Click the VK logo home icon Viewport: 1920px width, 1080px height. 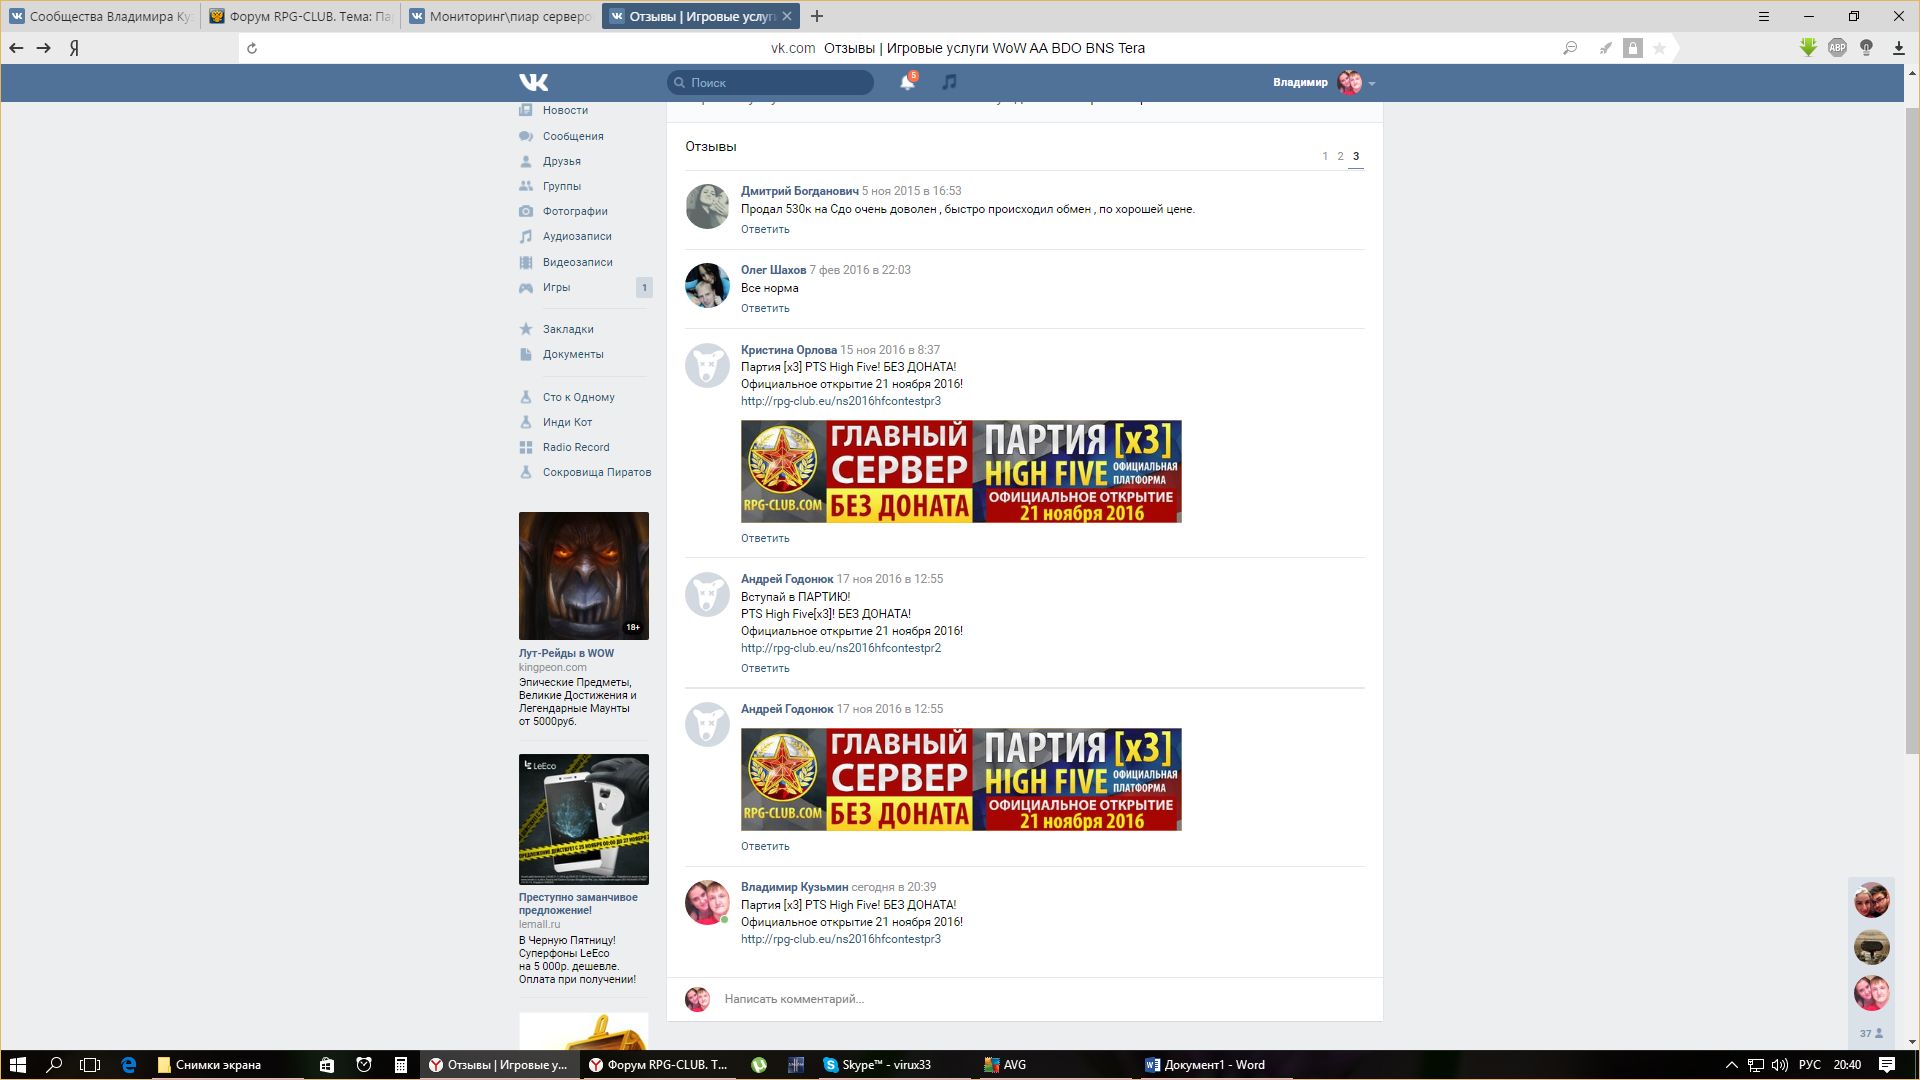[x=533, y=82]
